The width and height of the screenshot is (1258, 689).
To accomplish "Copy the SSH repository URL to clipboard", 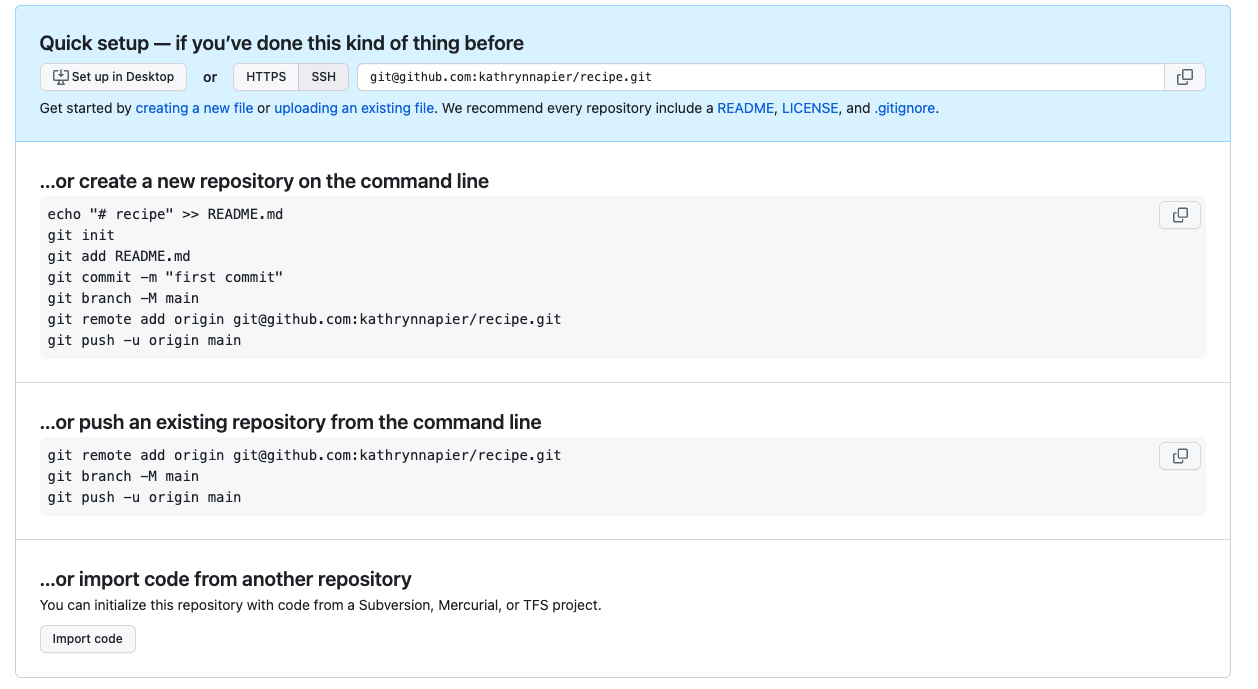I will click(x=1185, y=77).
